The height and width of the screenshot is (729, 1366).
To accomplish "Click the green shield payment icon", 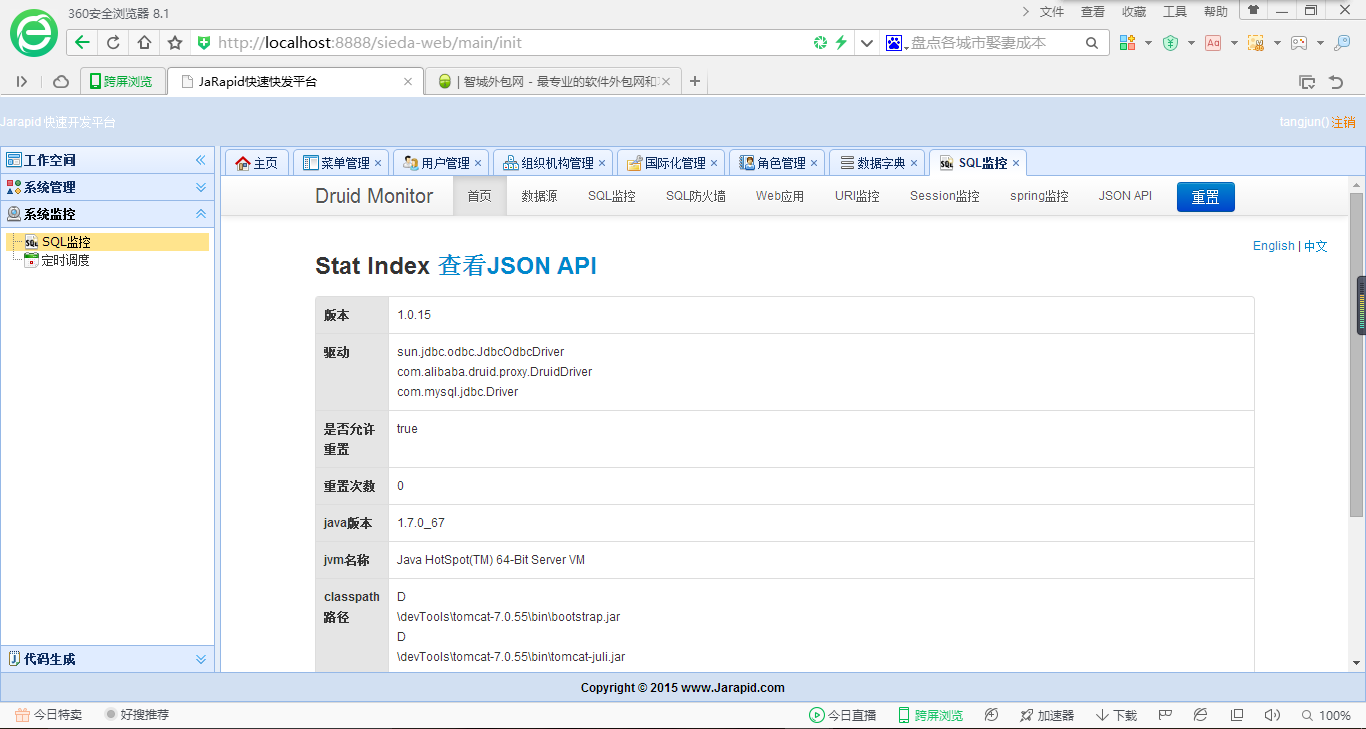I will (1170, 43).
